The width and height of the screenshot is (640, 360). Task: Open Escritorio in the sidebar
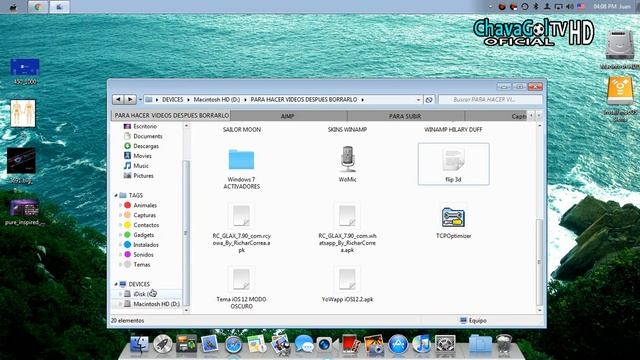click(x=141, y=127)
